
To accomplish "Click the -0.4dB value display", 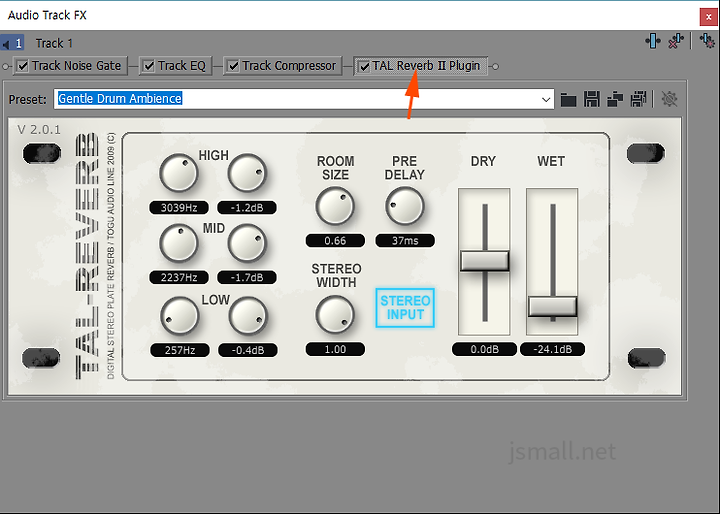I will point(248,350).
